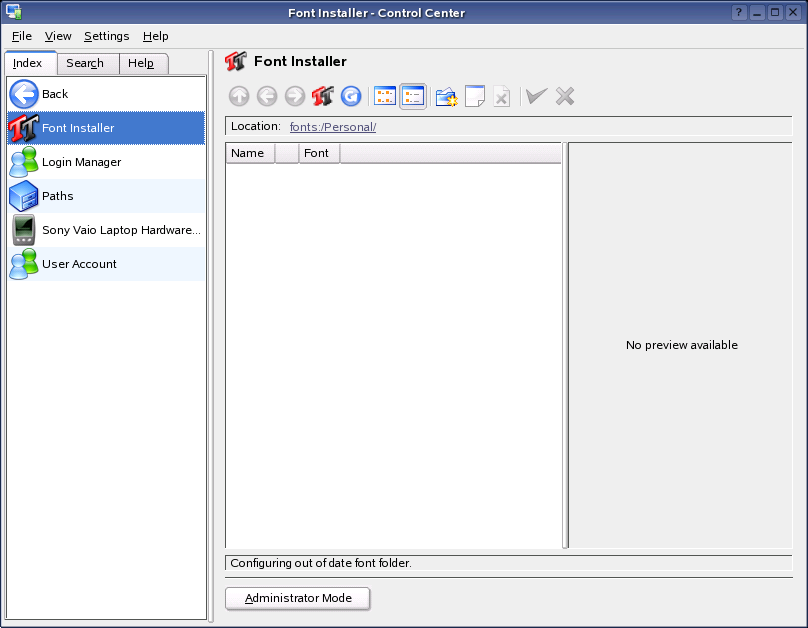Sort by the Font column header
Screen dimensions: 808x628
point(319,153)
